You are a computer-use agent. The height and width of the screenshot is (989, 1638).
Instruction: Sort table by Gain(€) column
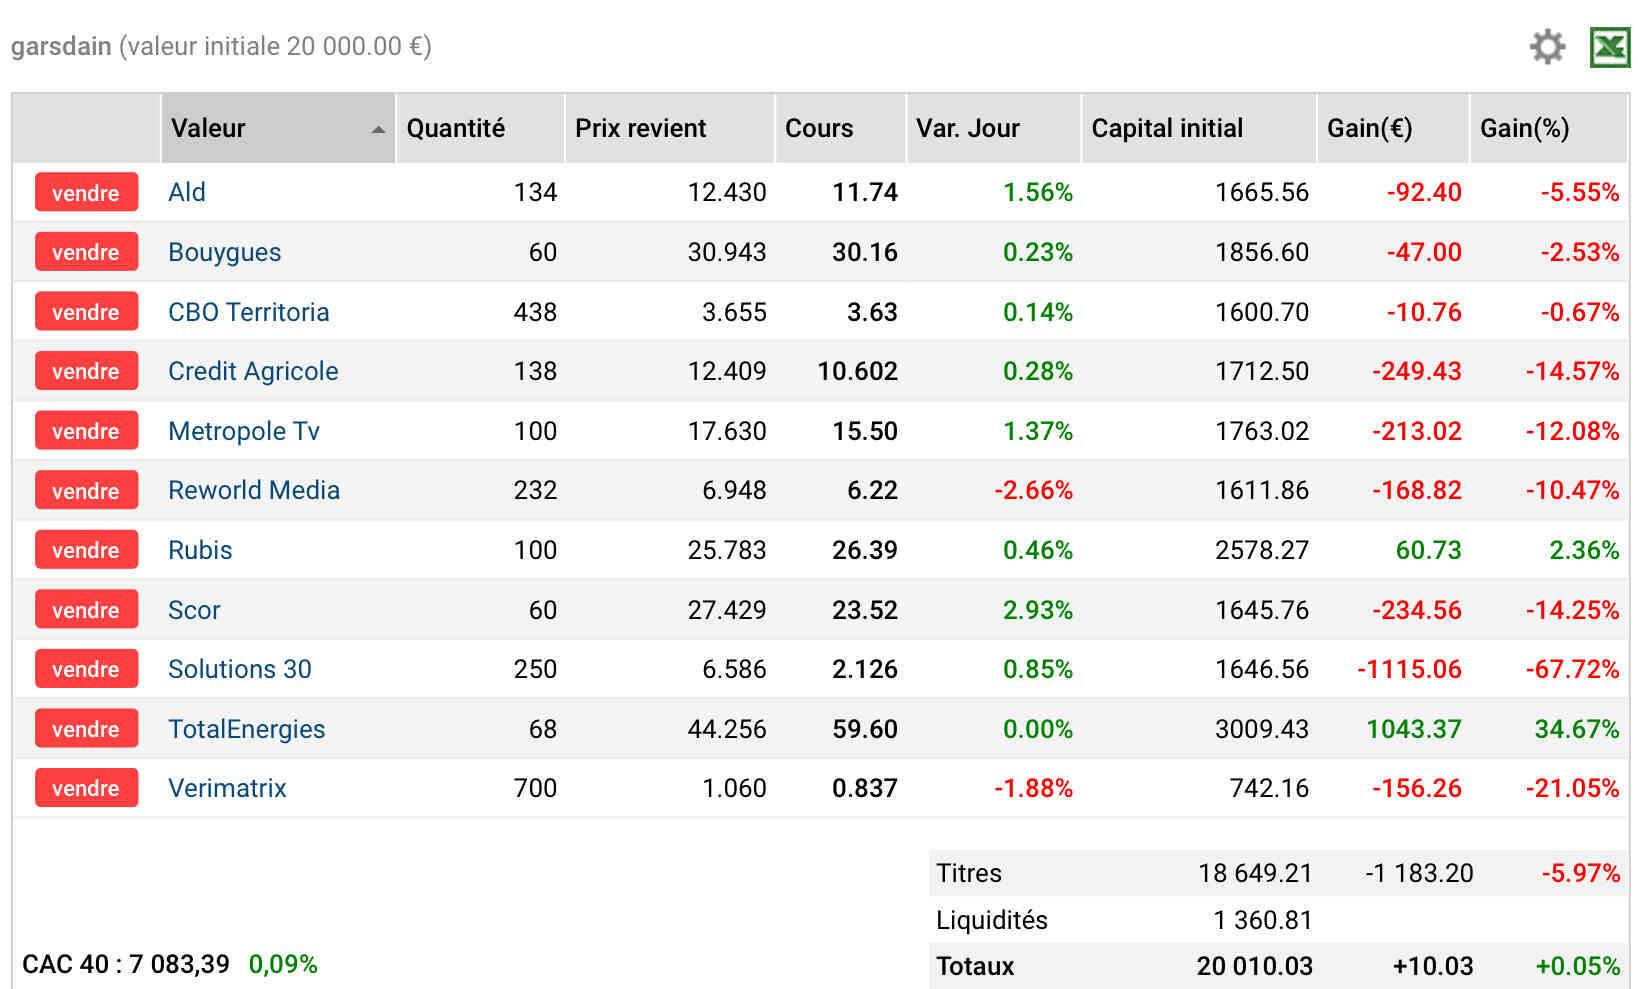[x=1393, y=128]
